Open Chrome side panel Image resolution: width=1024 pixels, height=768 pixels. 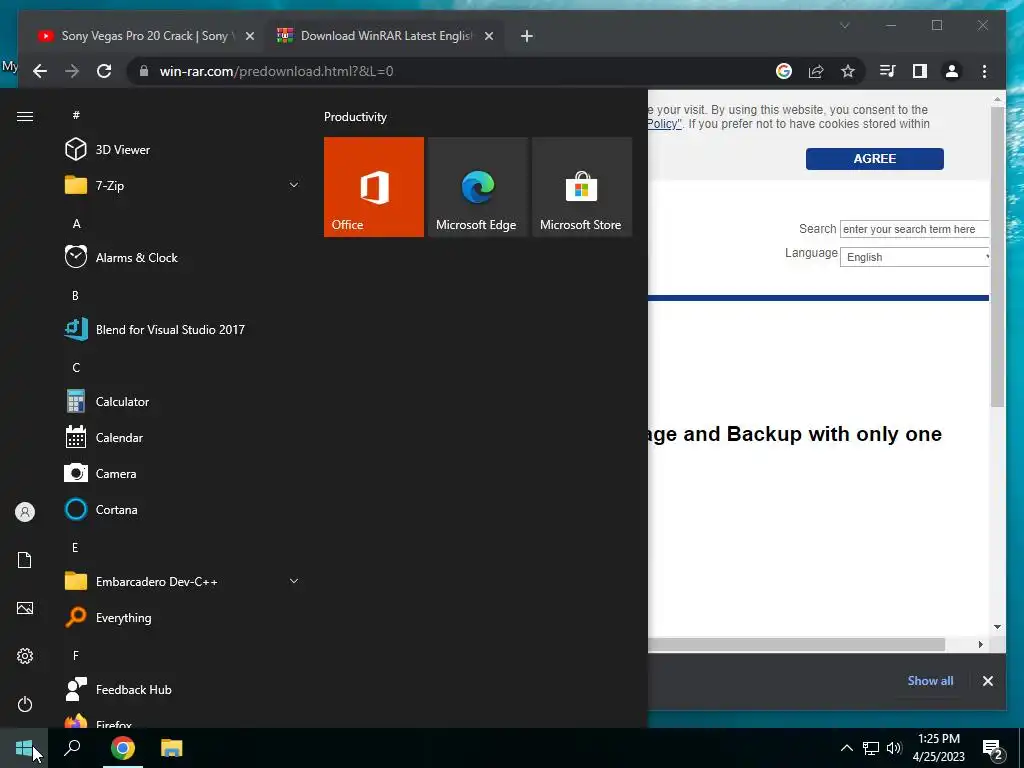920,71
